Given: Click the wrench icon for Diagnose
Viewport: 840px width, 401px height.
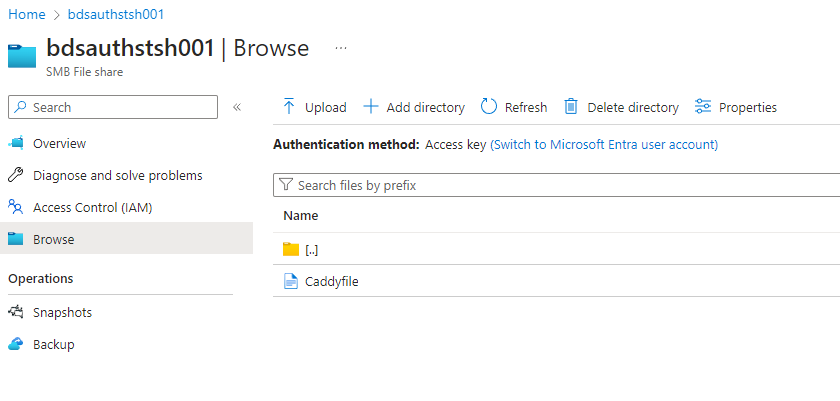Looking at the screenshot, I should click(16, 175).
